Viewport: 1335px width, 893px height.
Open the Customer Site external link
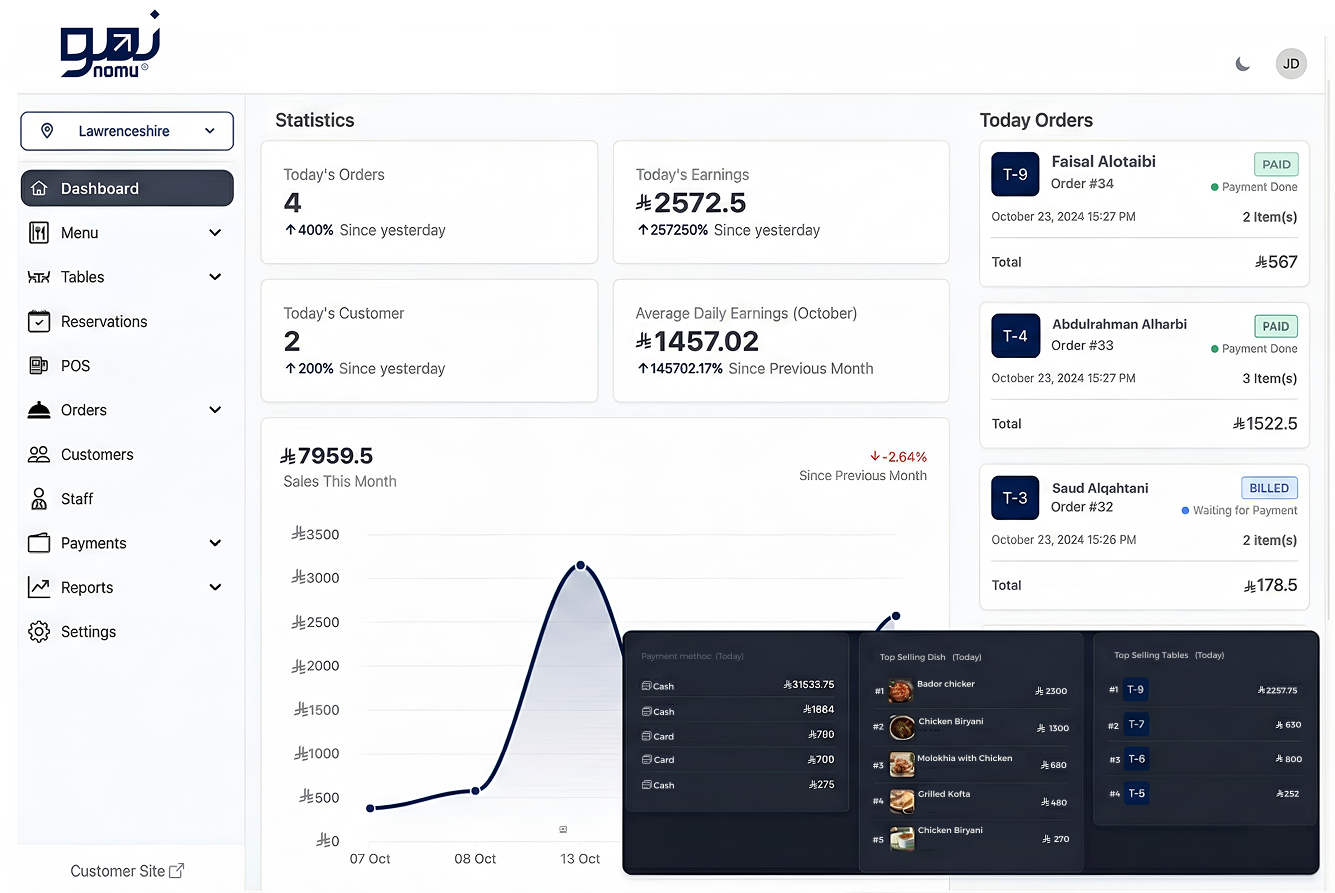tap(127, 871)
